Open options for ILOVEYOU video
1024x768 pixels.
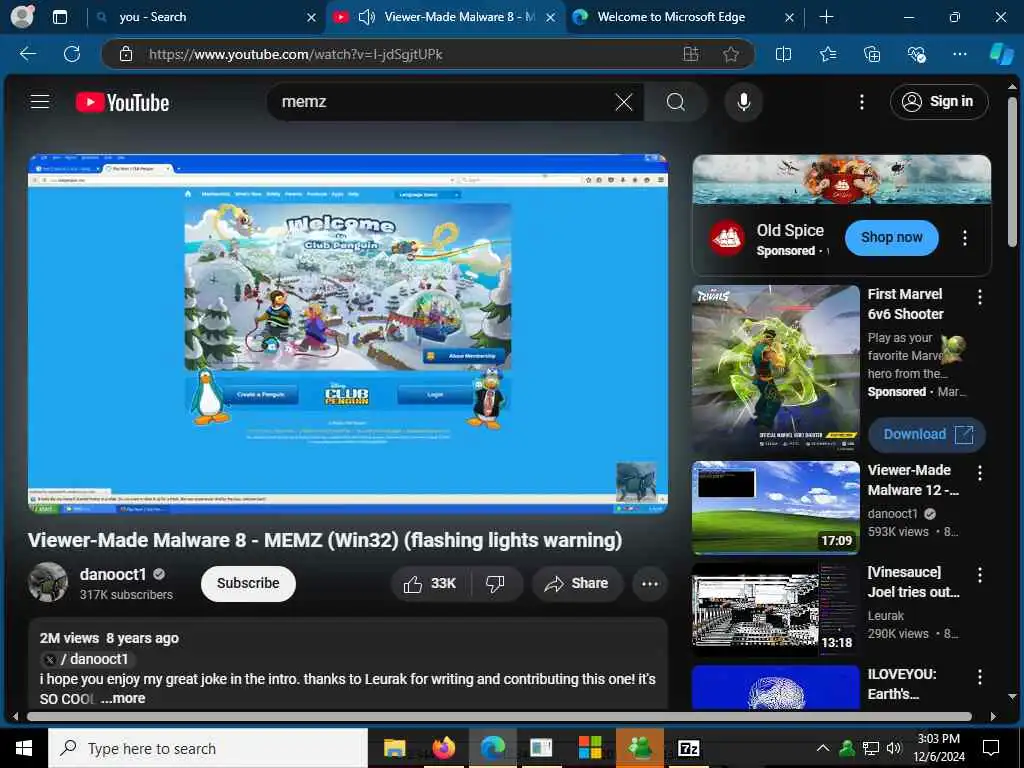980,677
